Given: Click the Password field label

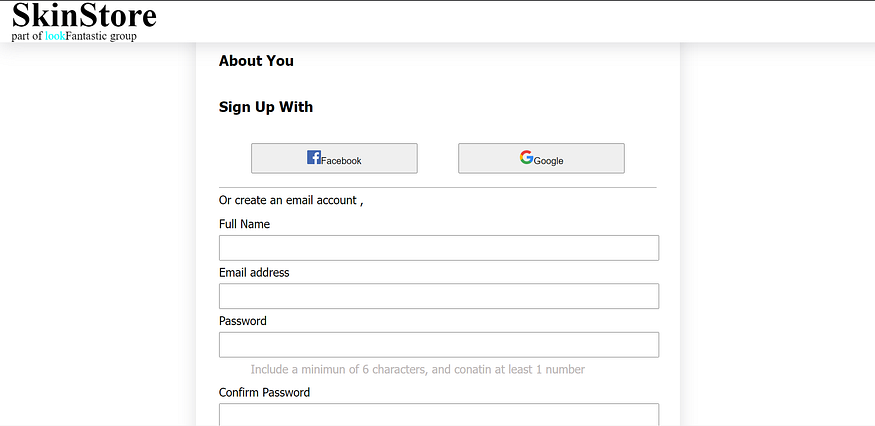Looking at the screenshot, I should pyautogui.click(x=243, y=321).
